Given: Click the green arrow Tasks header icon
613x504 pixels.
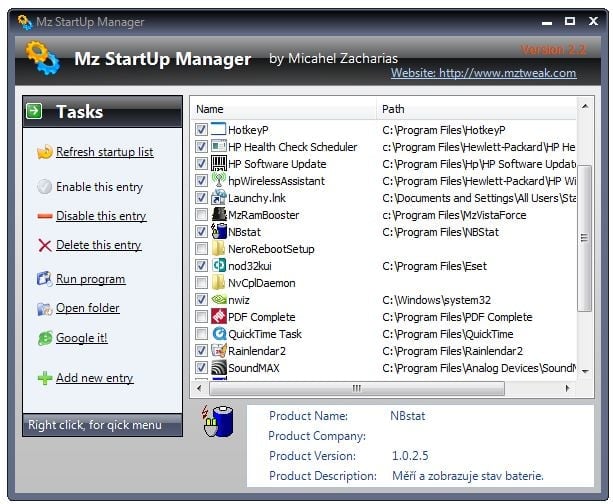Looking at the screenshot, I should [34, 111].
